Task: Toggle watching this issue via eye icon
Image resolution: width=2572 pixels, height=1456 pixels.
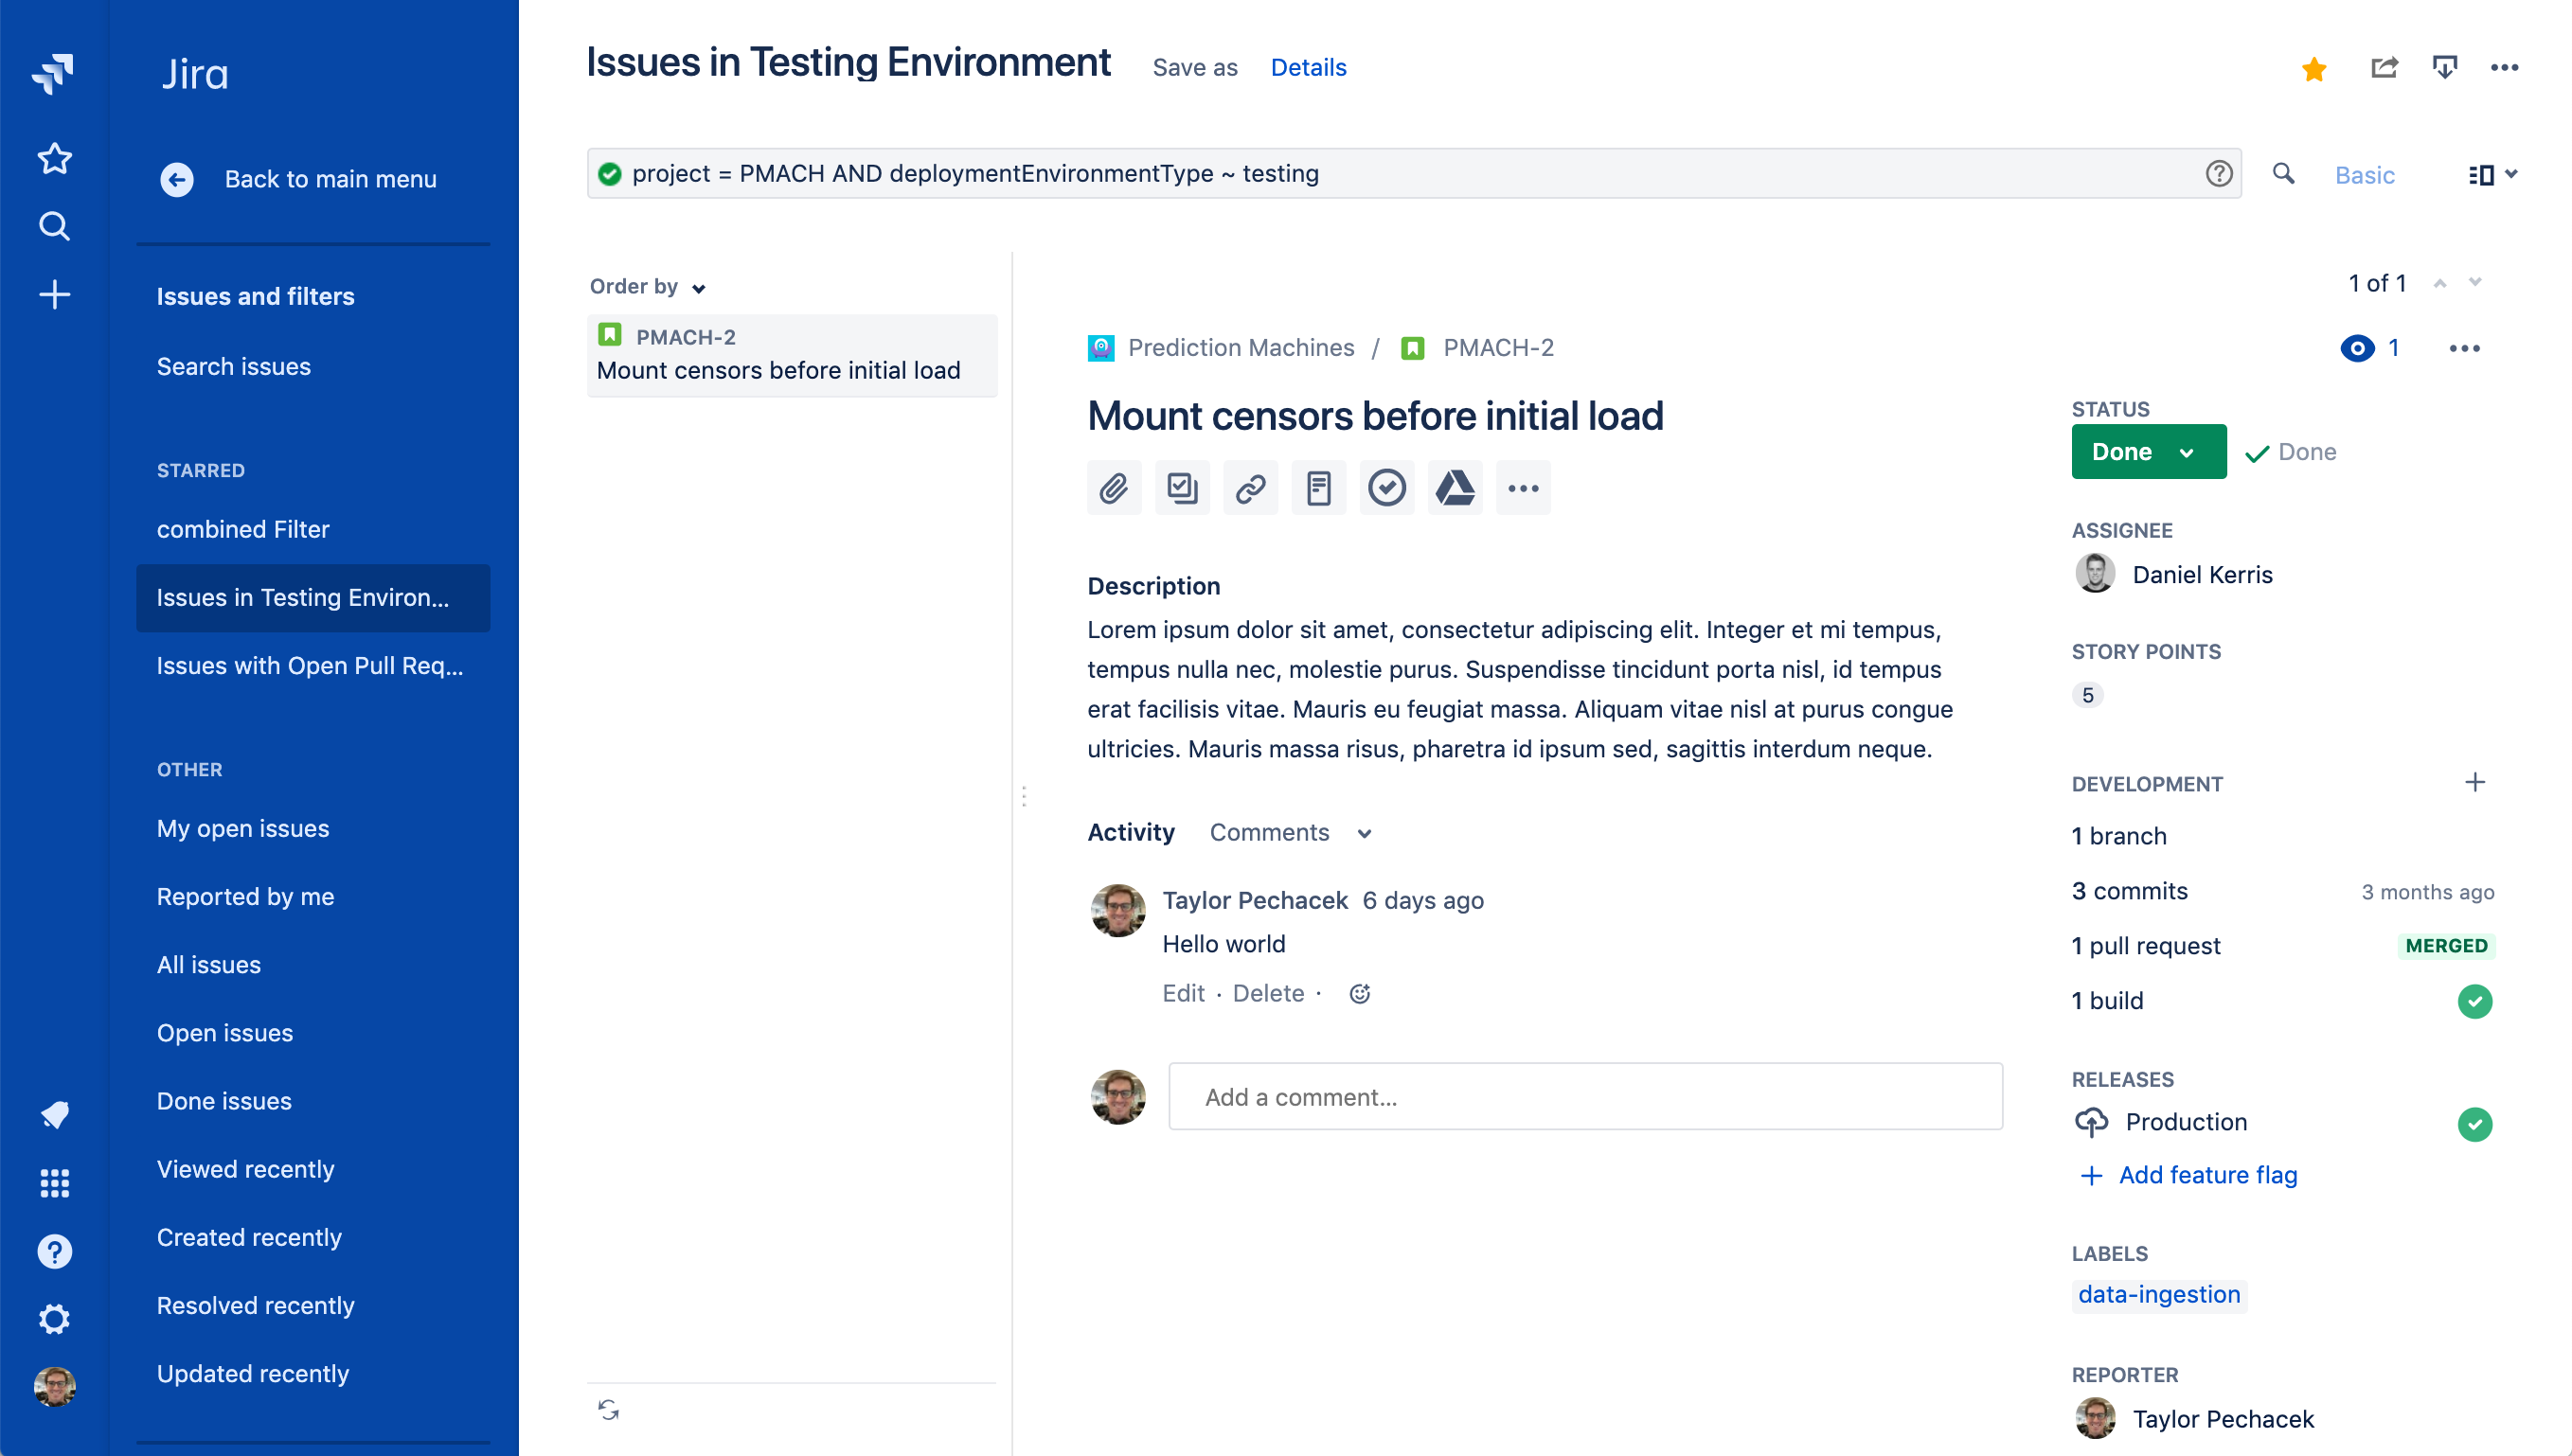Action: tap(2357, 348)
